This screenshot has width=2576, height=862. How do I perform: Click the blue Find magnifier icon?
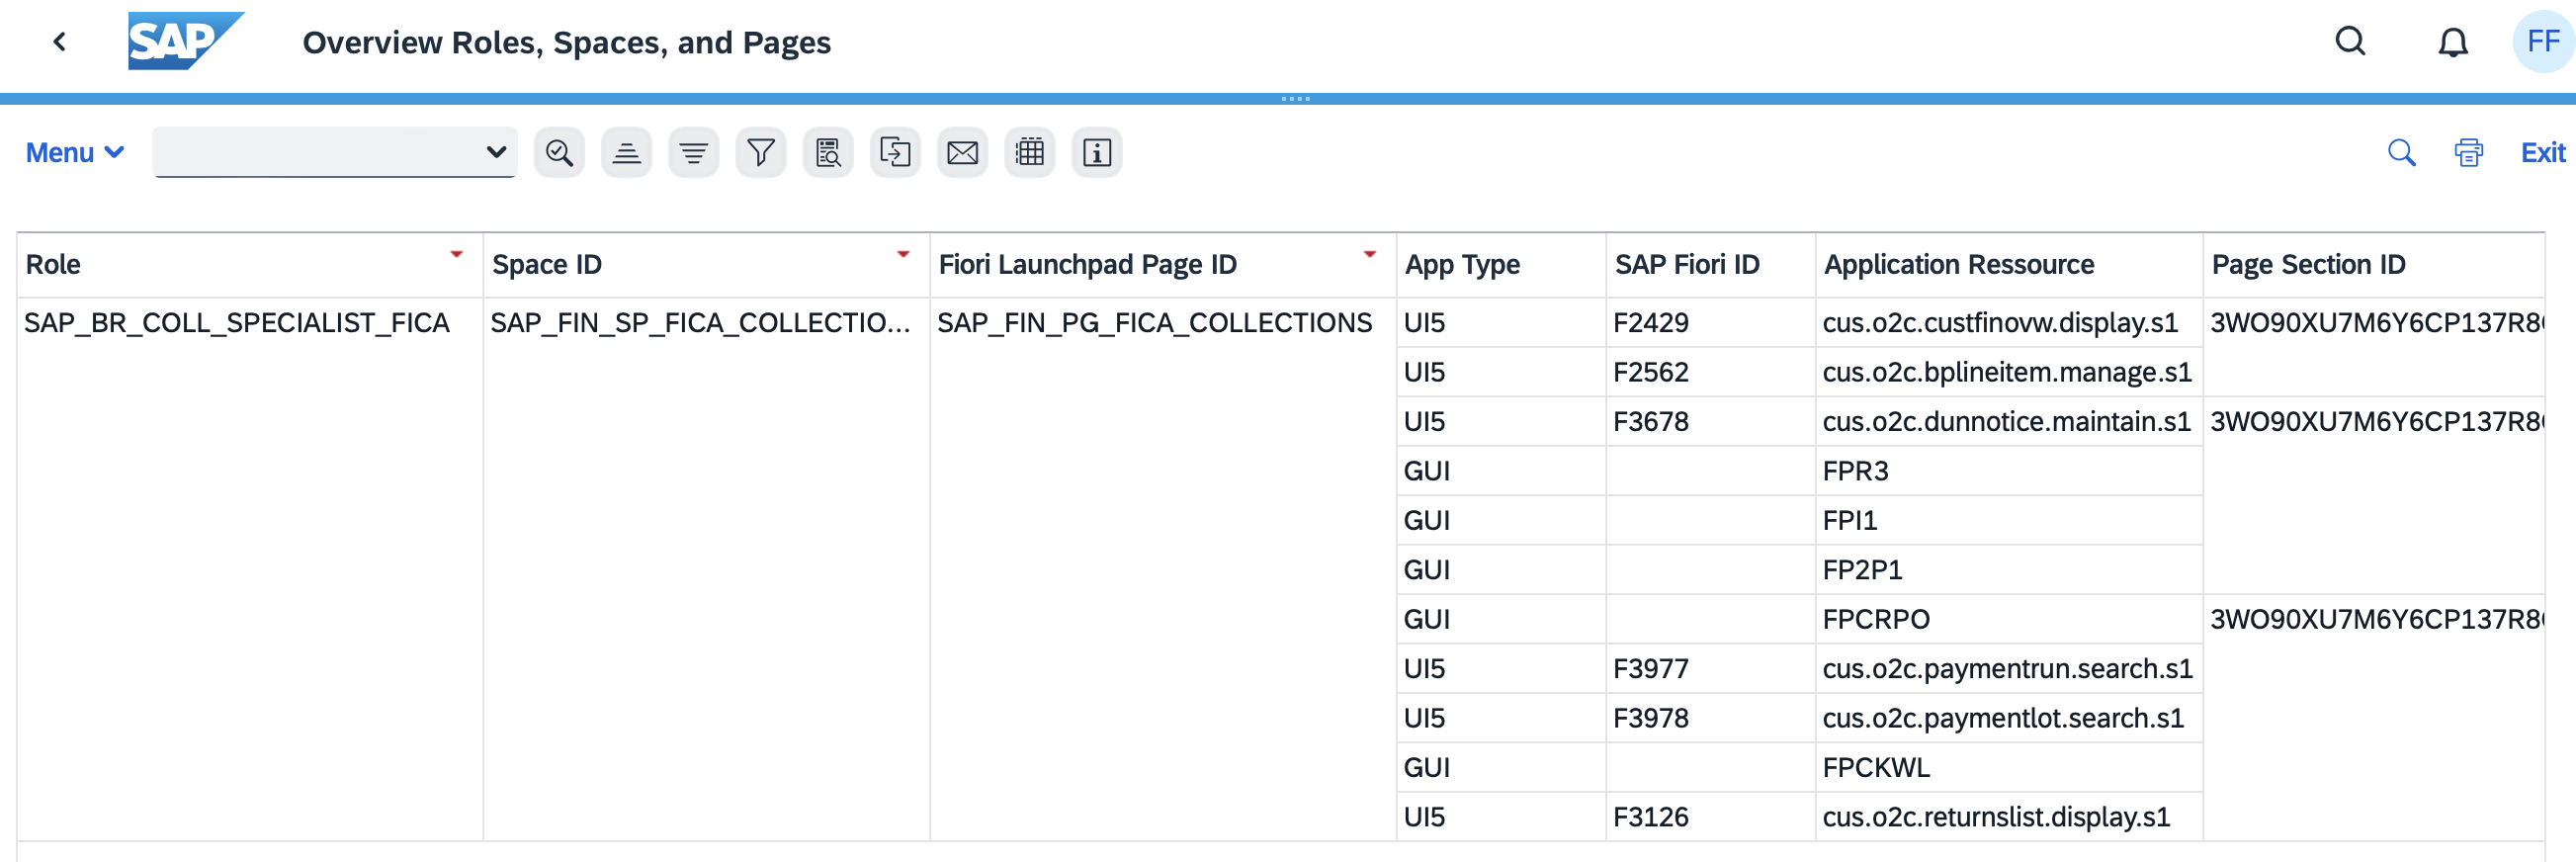2401,153
